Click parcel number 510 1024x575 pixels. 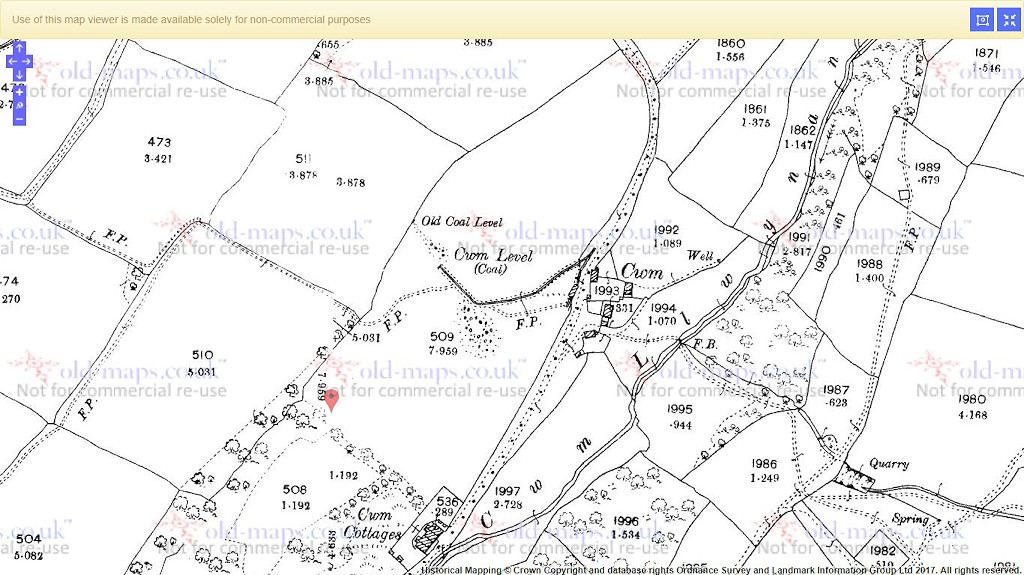pyautogui.click(x=202, y=355)
